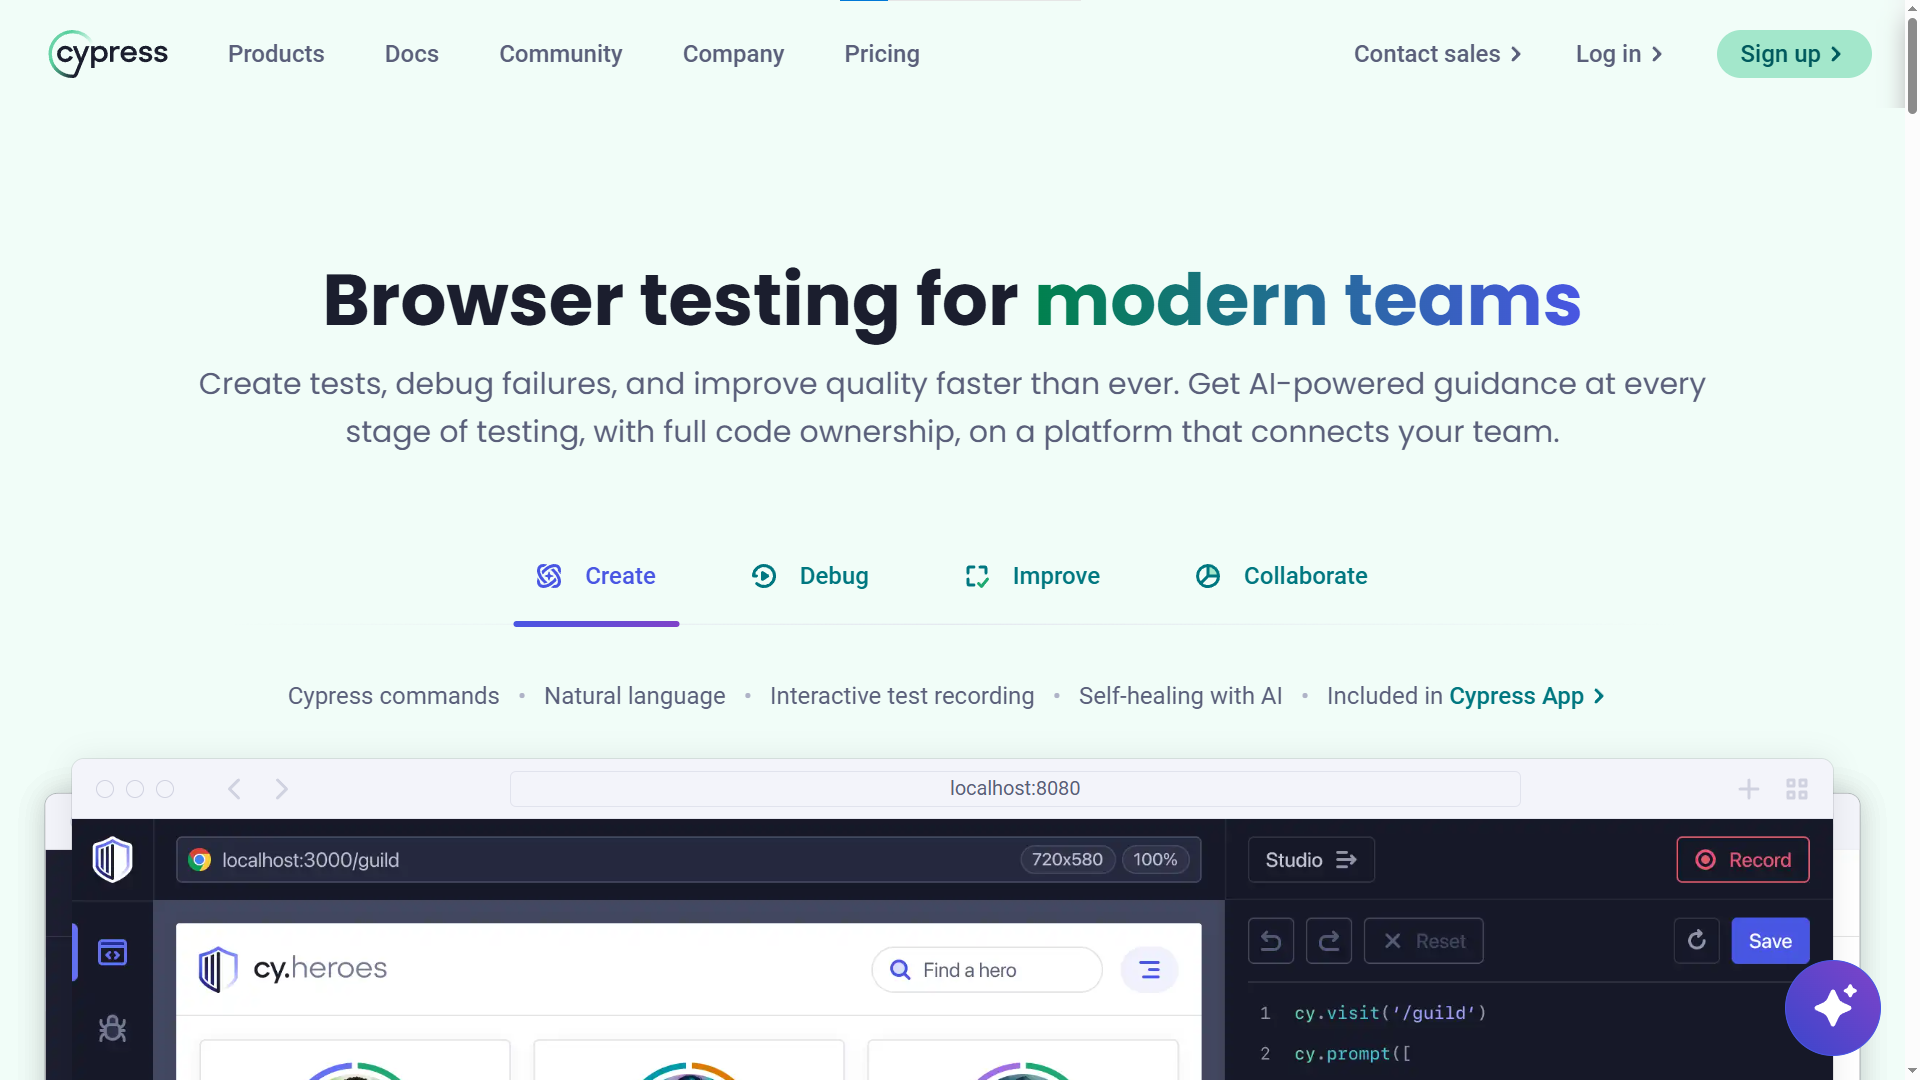Click the Sign up button
The height and width of the screenshot is (1080, 1920).
click(1793, 54)
